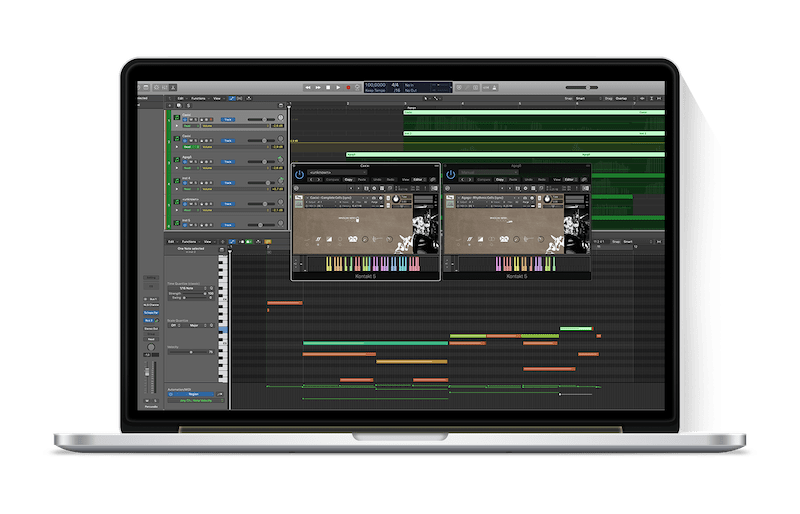Click Editor in the Casio plug-in window
Image resolution: width=800 pixels, height=514 pixels.
[418, 180]
